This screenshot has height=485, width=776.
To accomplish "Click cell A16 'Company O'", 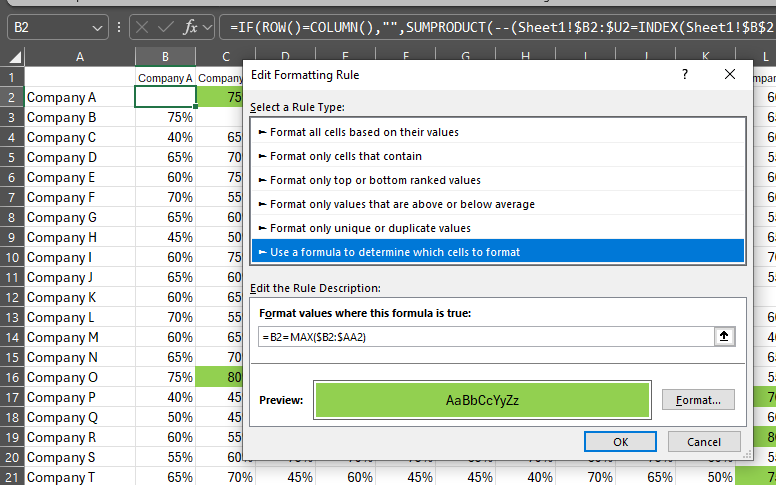I will [x=80, y=377].
